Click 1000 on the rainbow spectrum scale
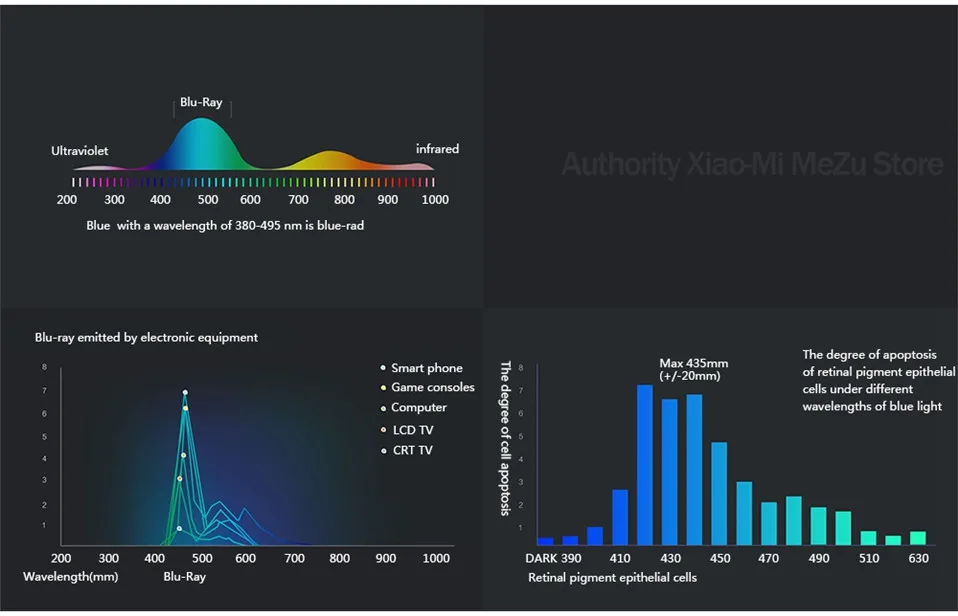This screenshot has width=958, height=616. click(435, 200)
